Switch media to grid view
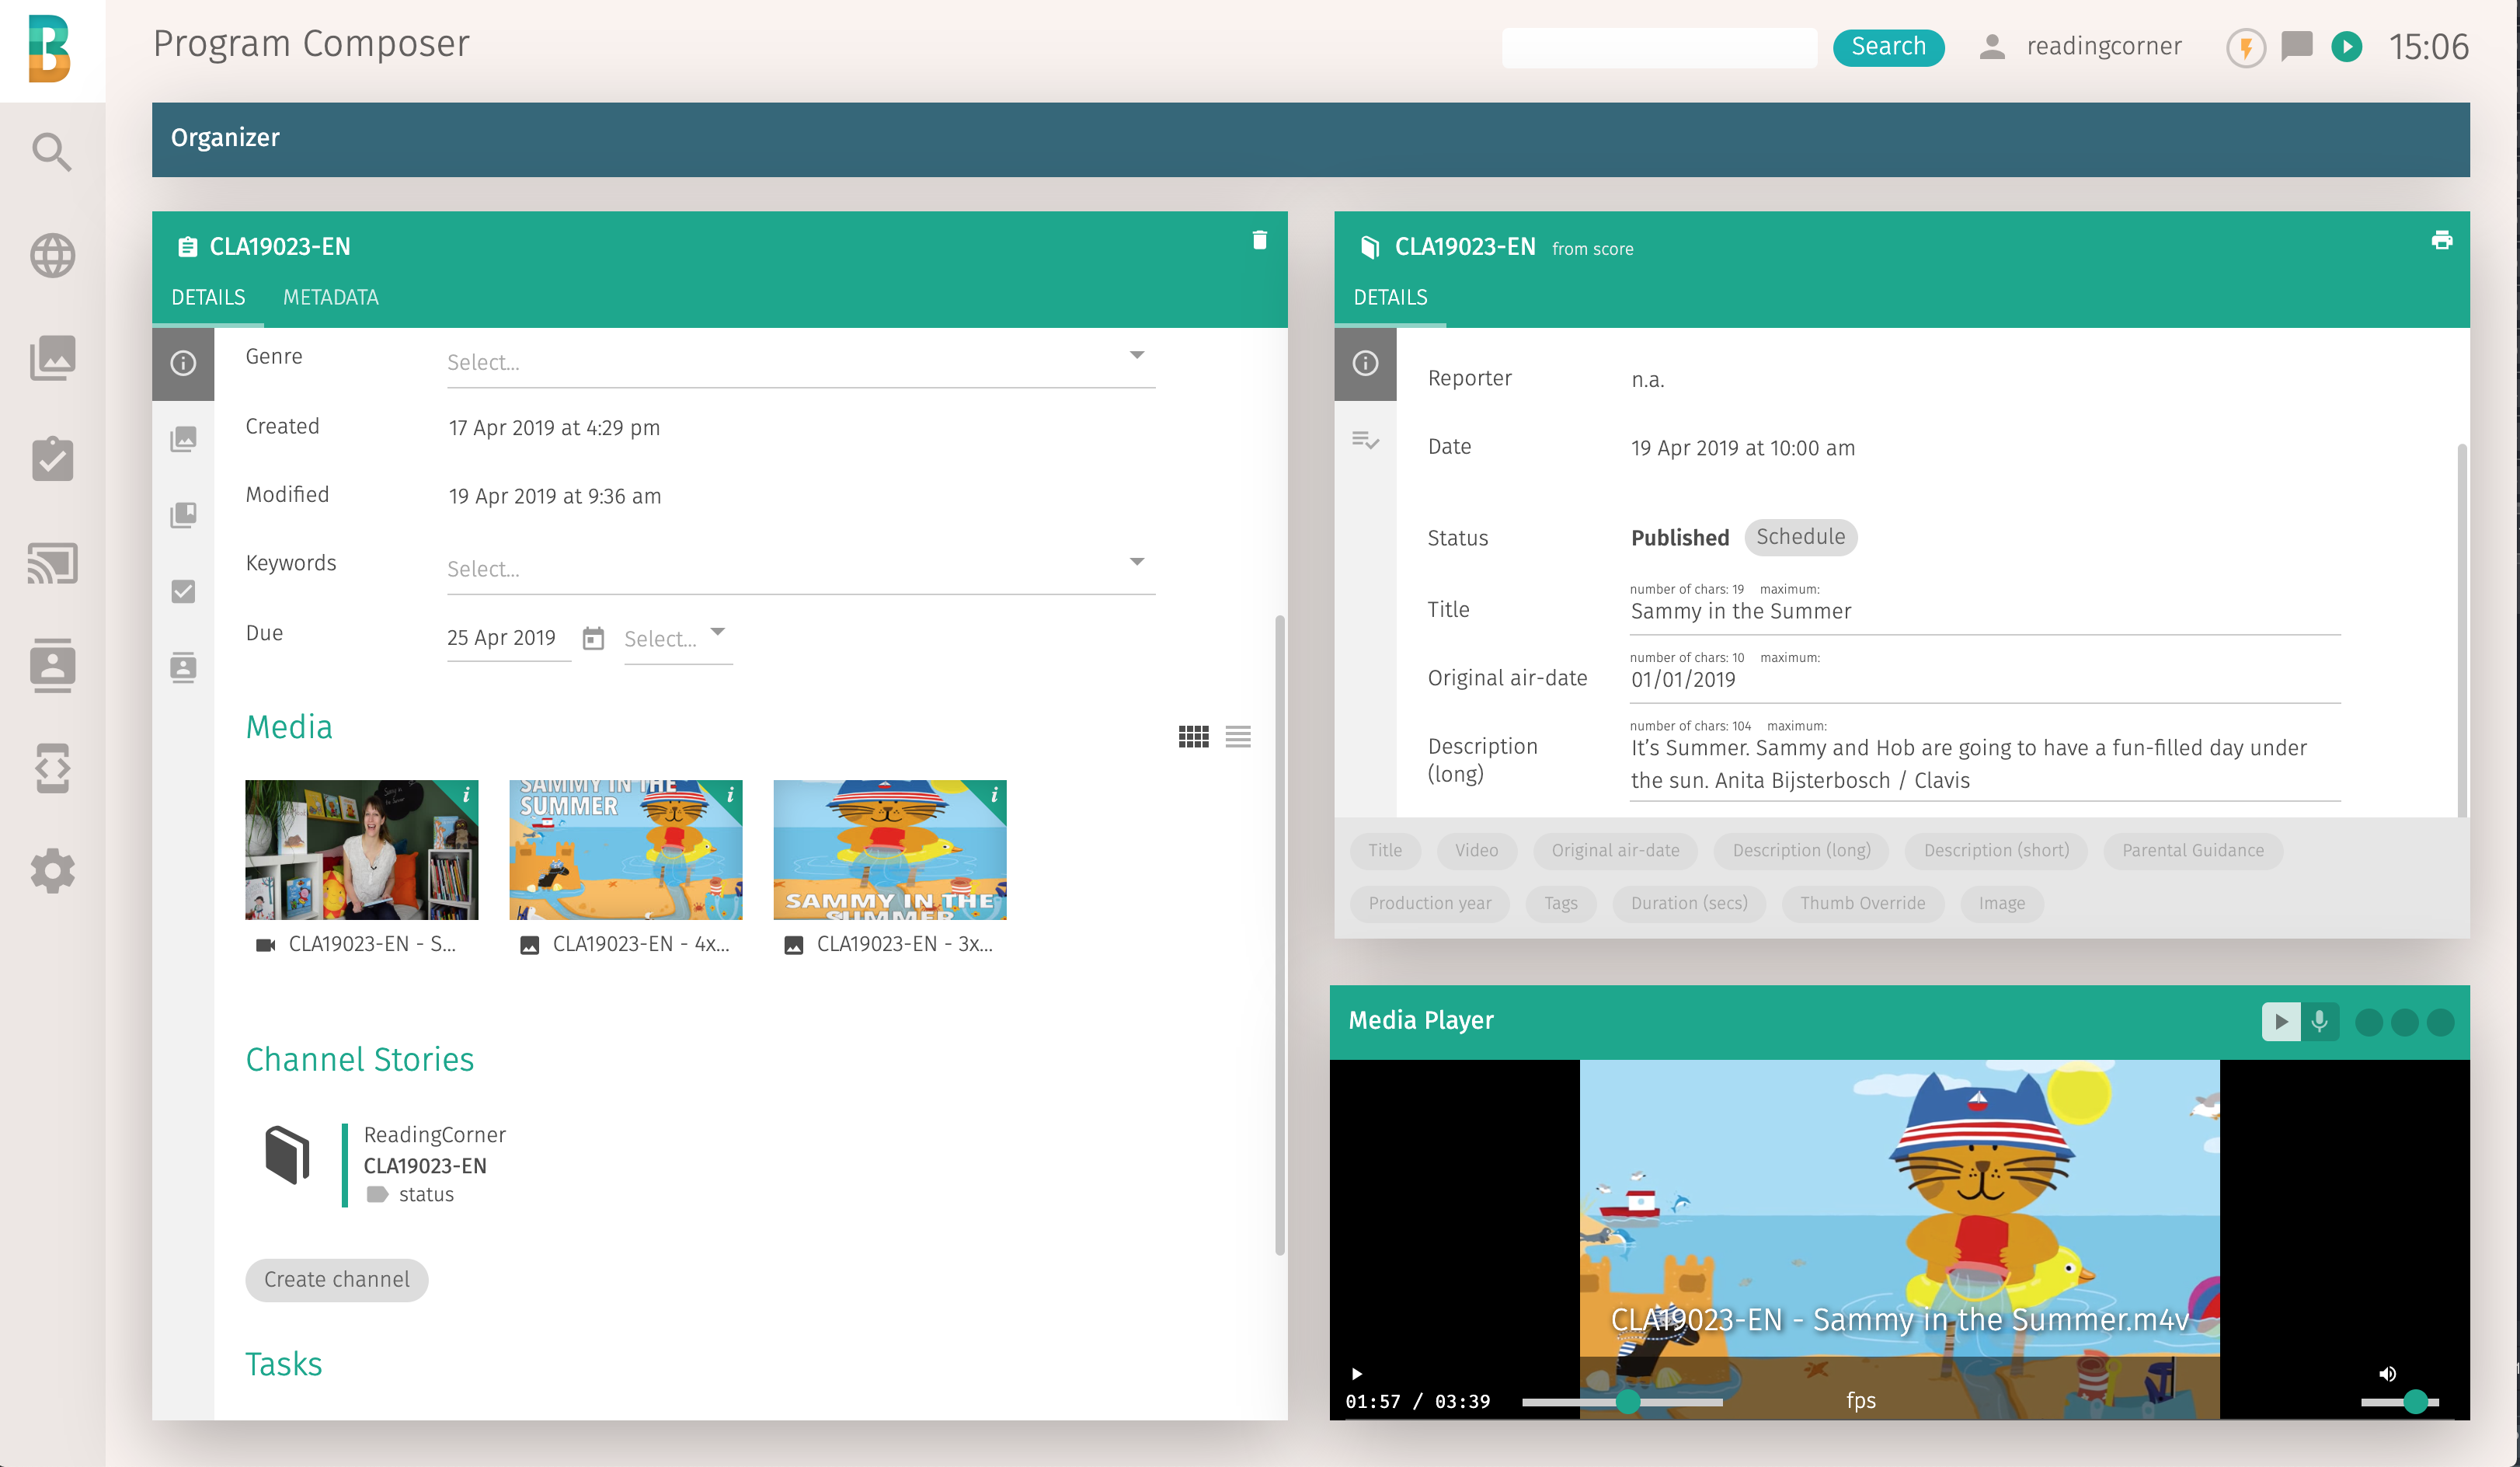 click(x=1193, y=737)
